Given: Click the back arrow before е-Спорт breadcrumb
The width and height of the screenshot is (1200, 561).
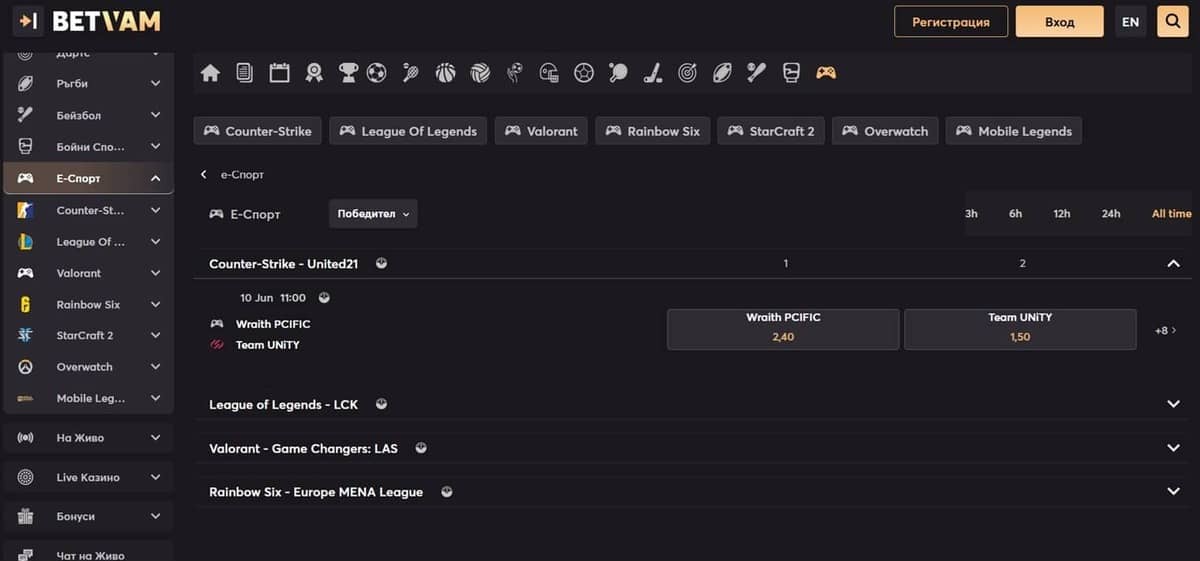Looking at the screenshot, I should click(x=204, y=174).
